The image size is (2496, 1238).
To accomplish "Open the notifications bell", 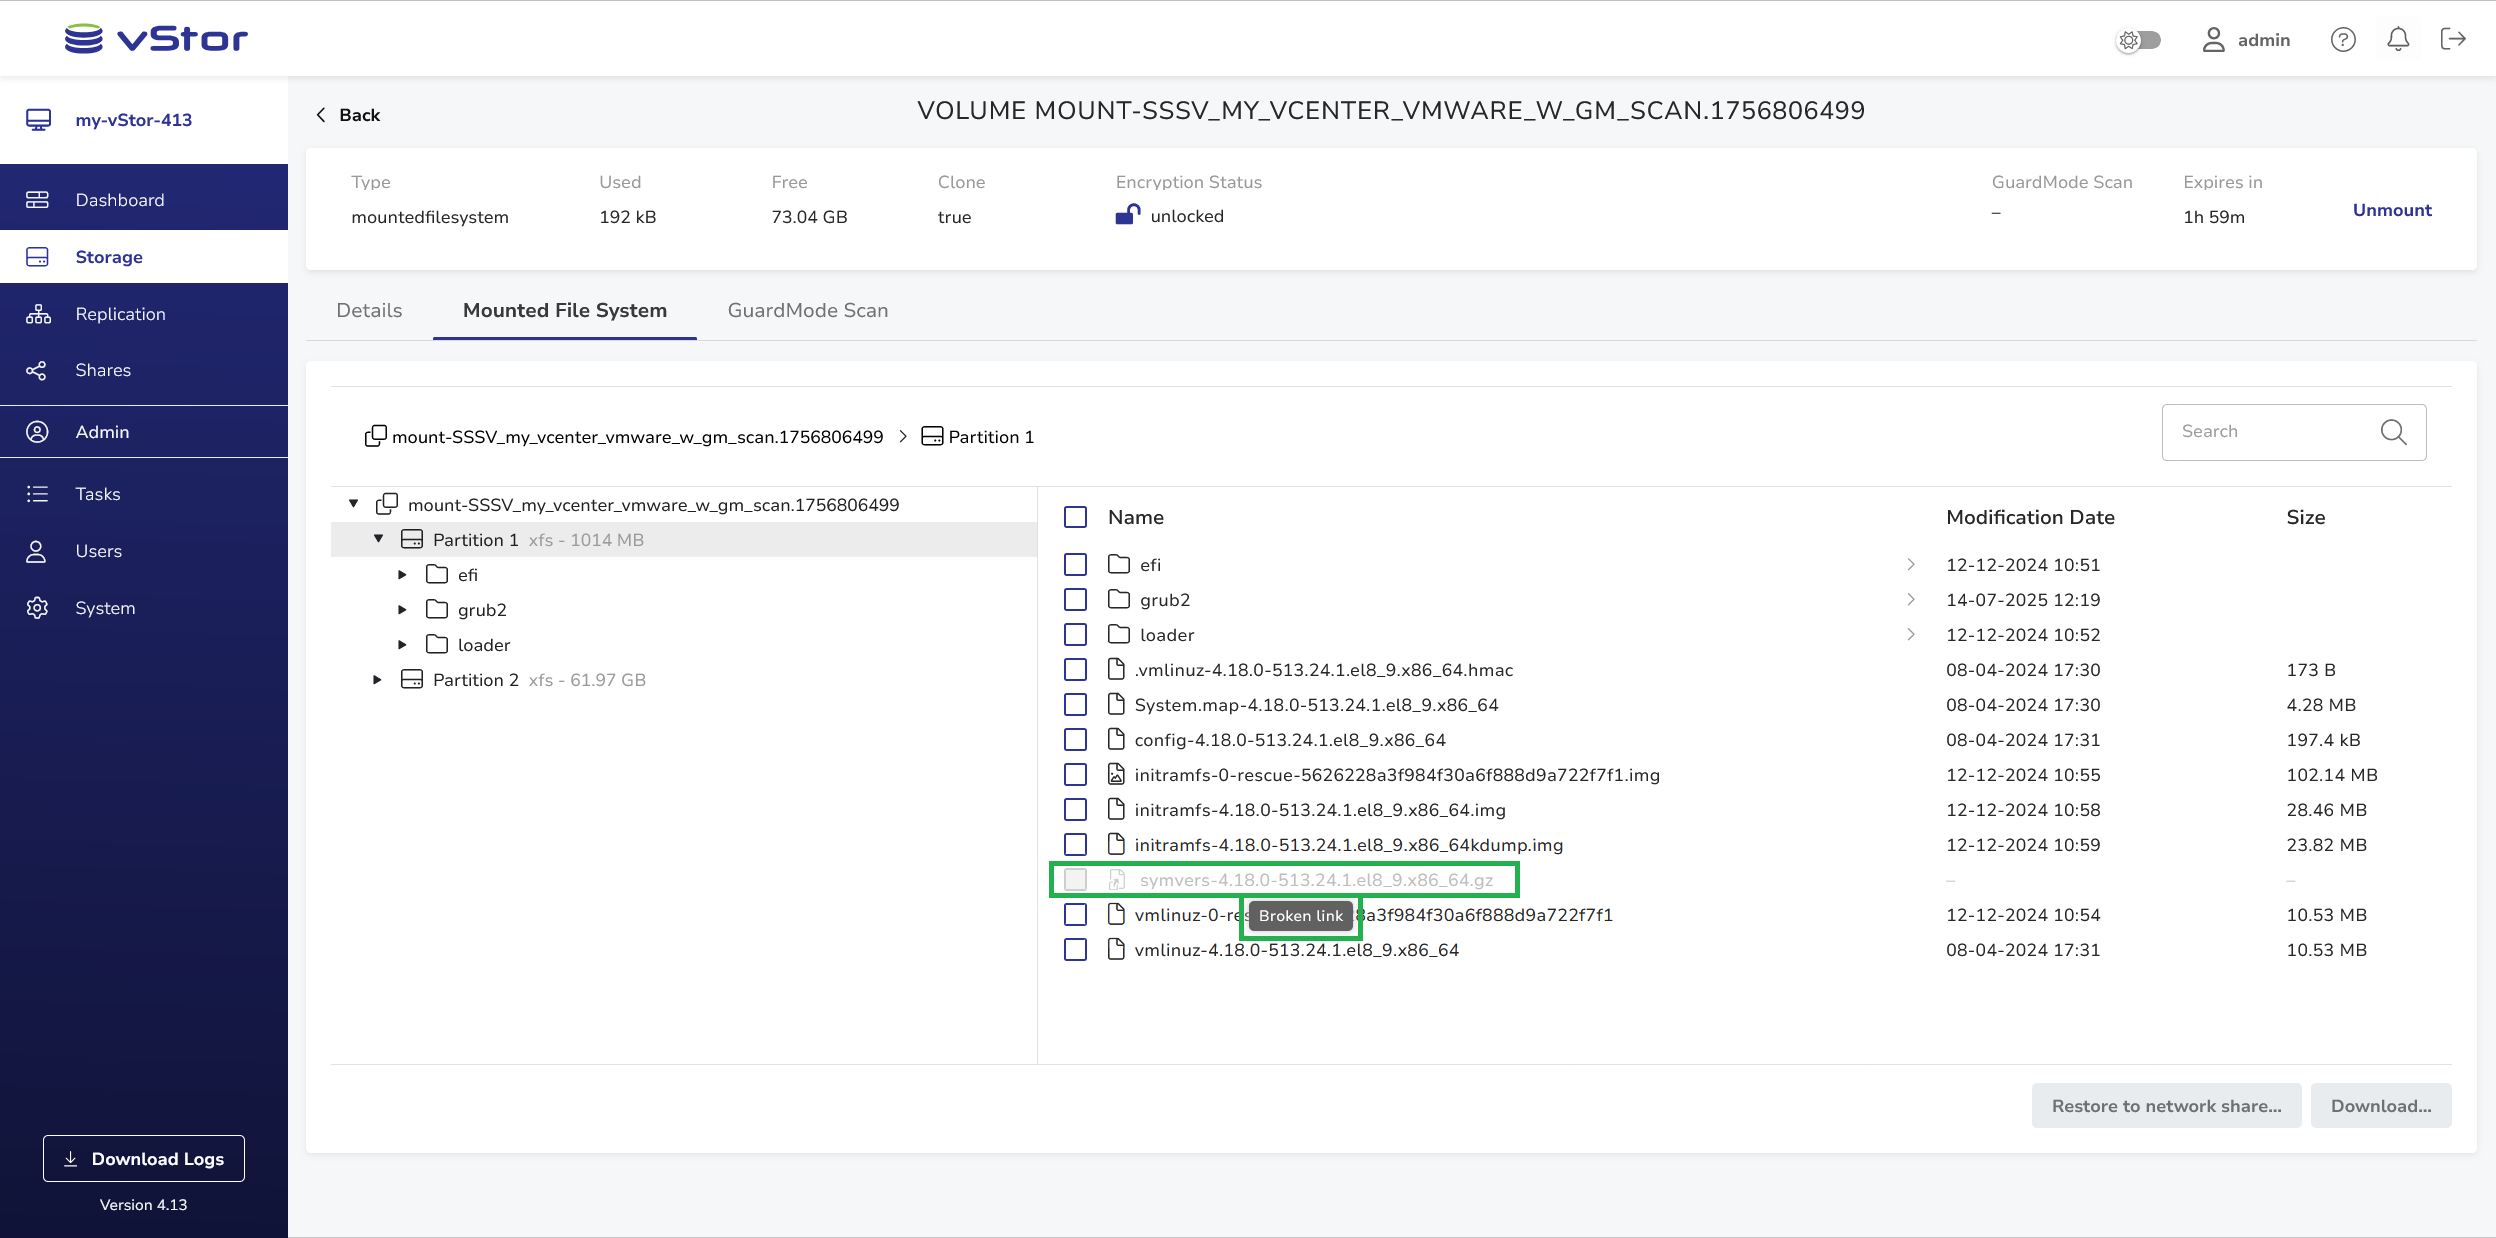I will coord(2398,39).
